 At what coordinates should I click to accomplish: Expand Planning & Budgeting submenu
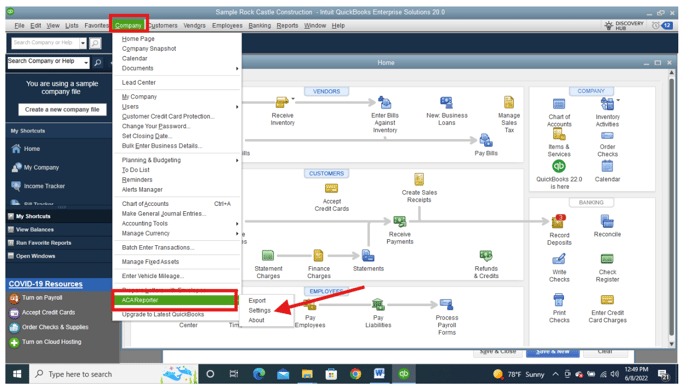click(x=237, y=160)
